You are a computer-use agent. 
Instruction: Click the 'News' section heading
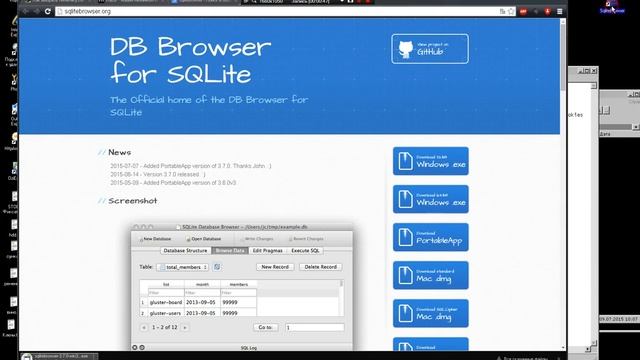(x=120, y=152)
